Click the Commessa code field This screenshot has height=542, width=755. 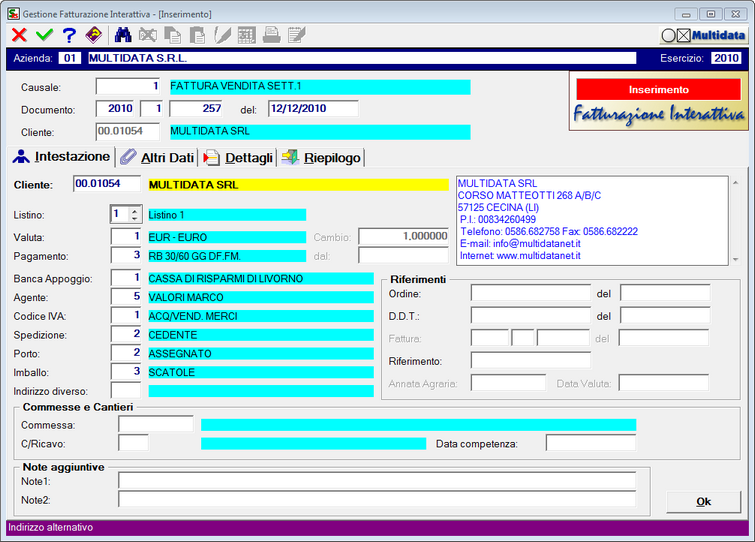tap(156, 425)
